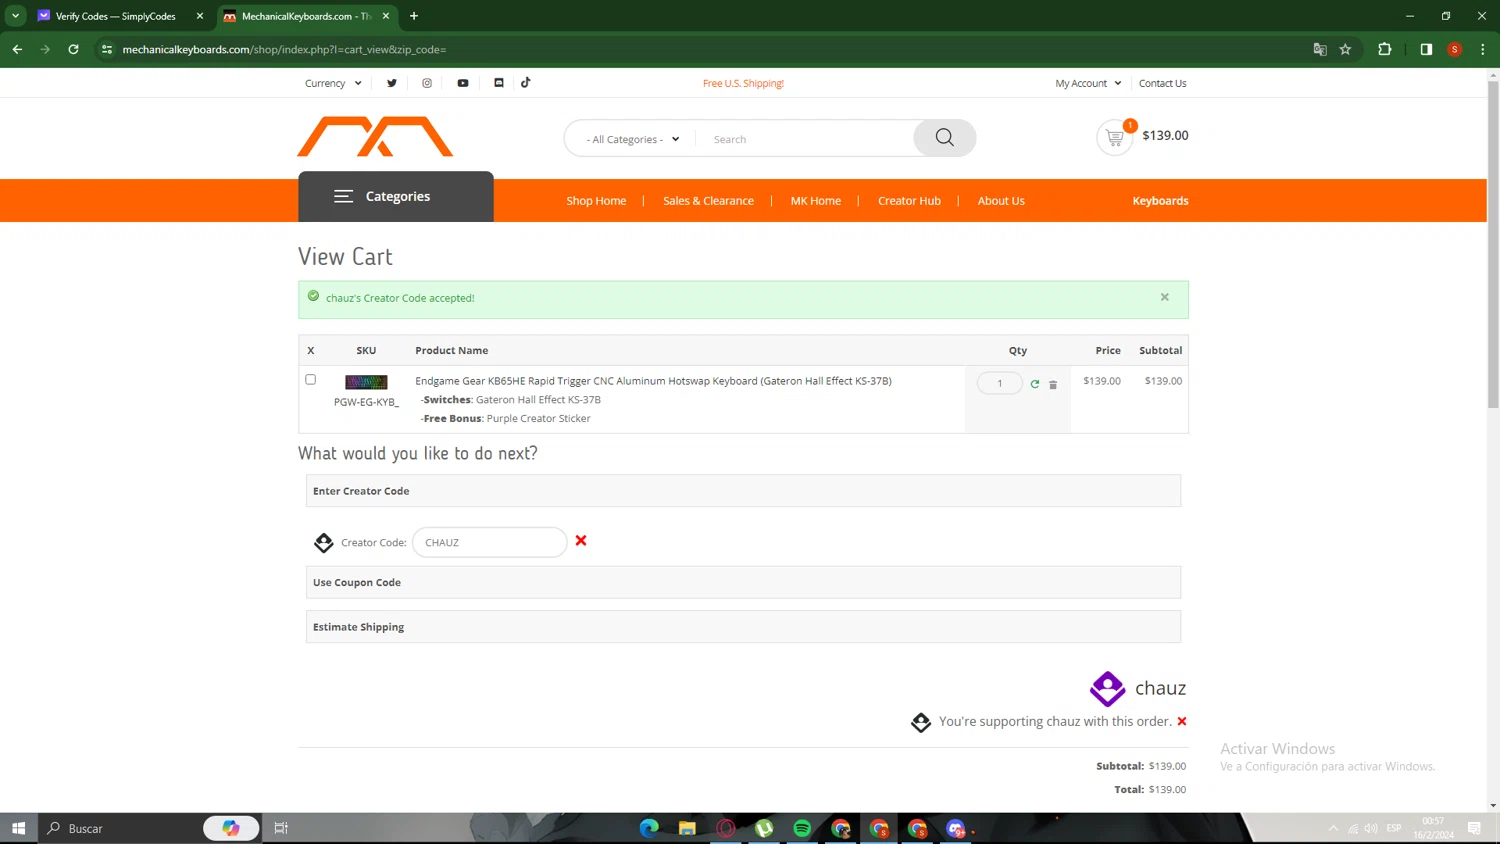Click the $139.00 cart total in header

click(1165, 135)
